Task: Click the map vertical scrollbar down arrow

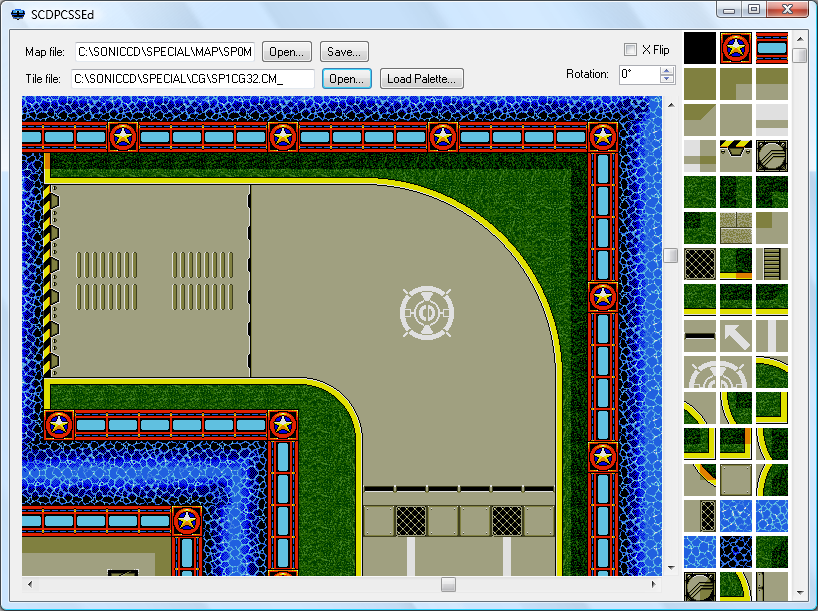Action: [671, 568]
